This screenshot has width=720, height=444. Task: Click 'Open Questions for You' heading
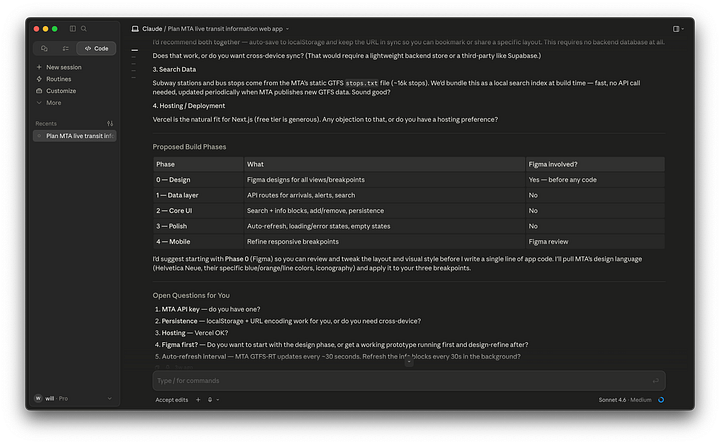pyautogui.click(x=191, y=295)
